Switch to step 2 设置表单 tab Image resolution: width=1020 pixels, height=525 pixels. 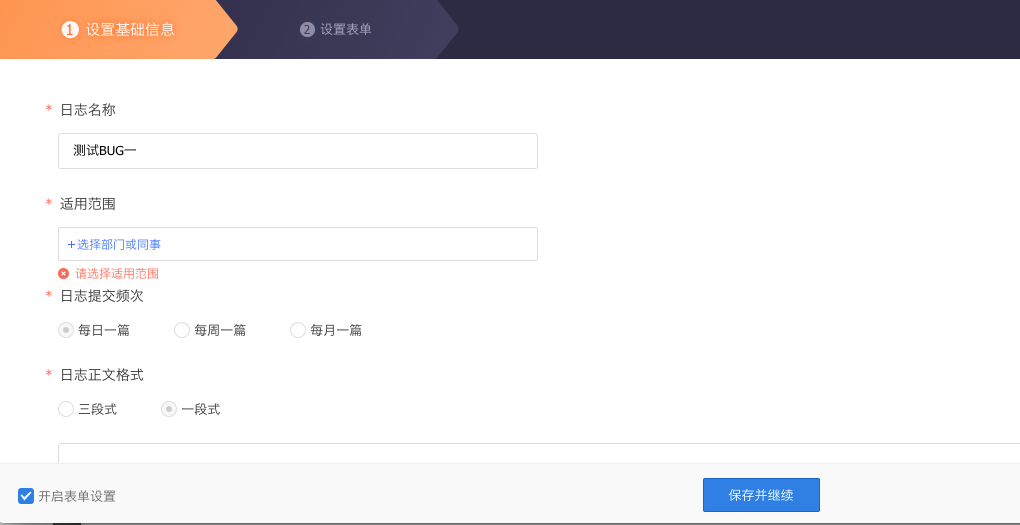coord(336,29)
